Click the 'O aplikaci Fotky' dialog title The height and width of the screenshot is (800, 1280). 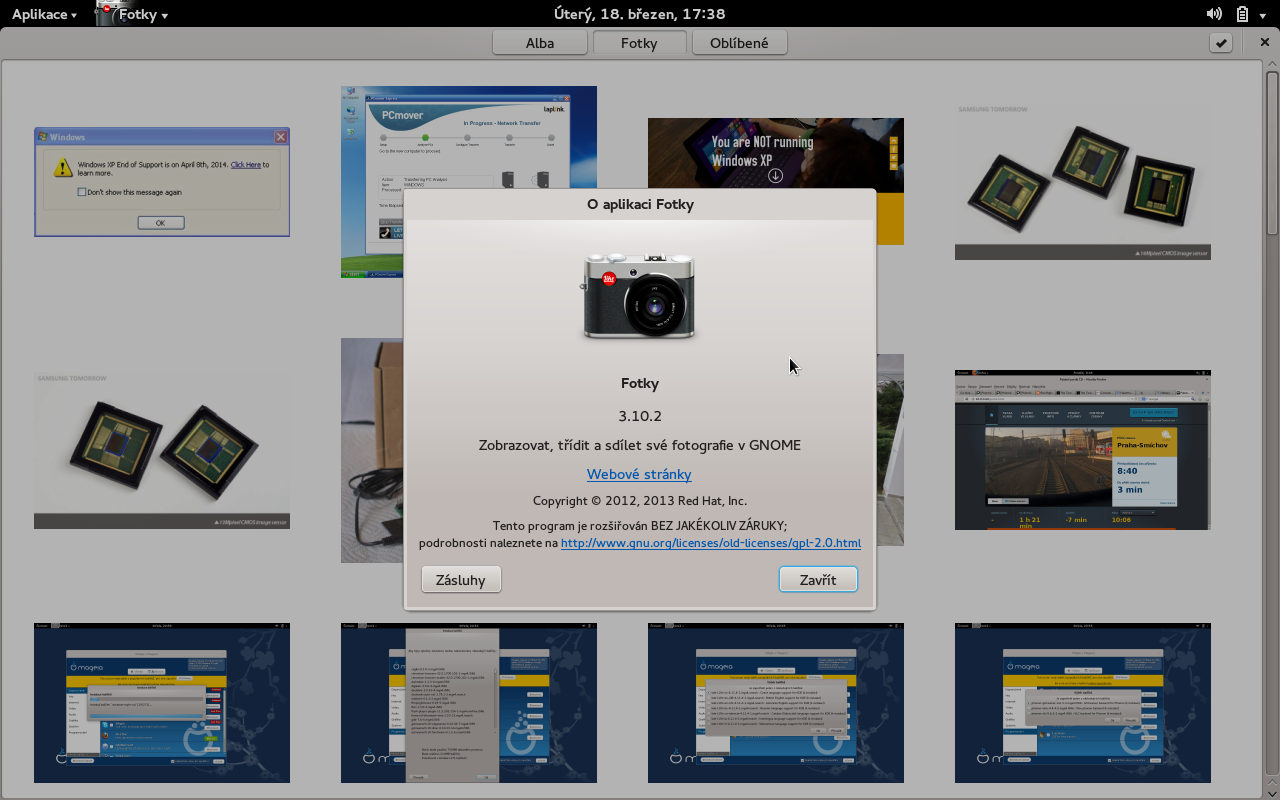[640, 205]
